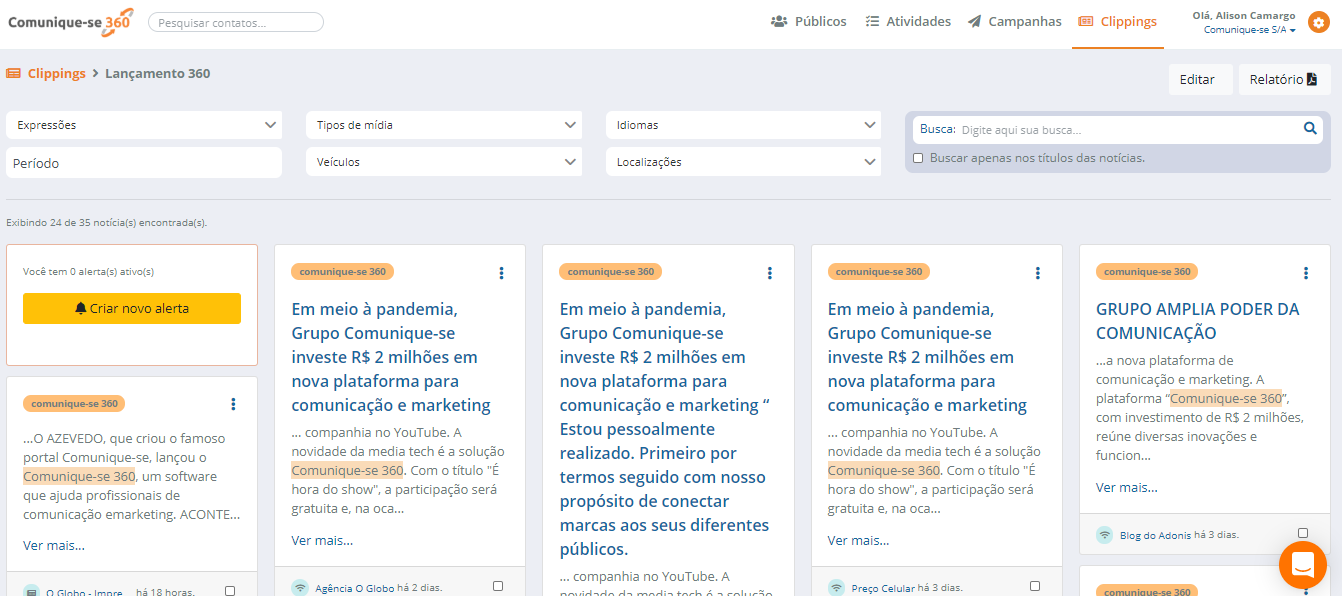Click comunique-se 360 tag on O AZEVEDO card
1342x596 pixels.
click(74, 404)
